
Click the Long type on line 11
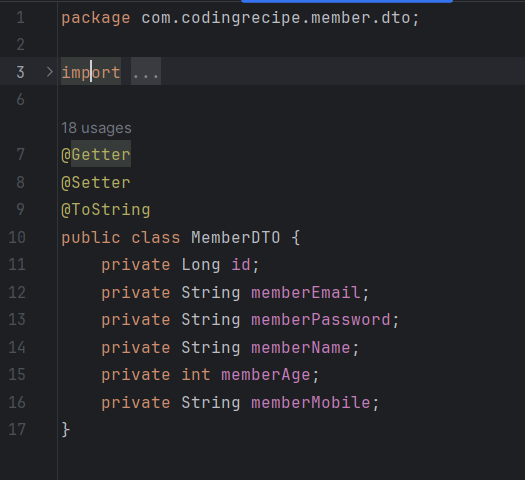[x=201, y=265]
